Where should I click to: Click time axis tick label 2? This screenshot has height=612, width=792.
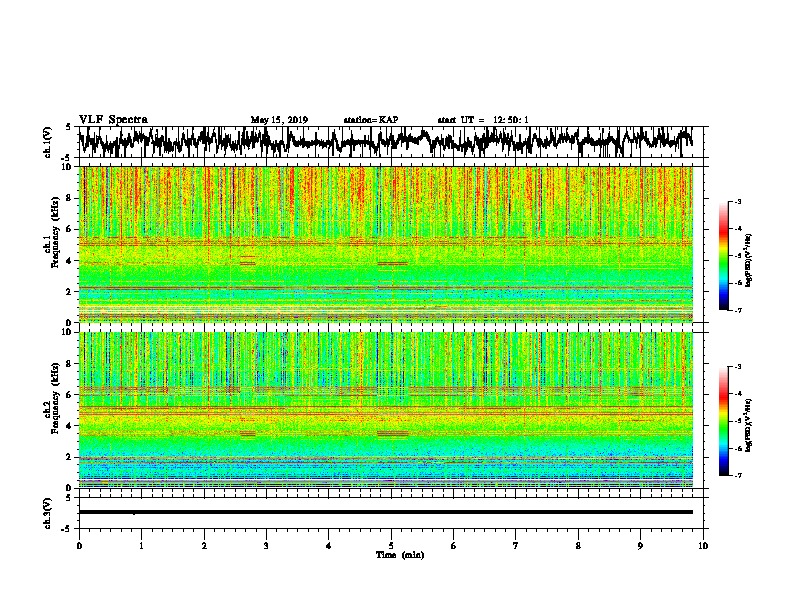pos(204,546)
